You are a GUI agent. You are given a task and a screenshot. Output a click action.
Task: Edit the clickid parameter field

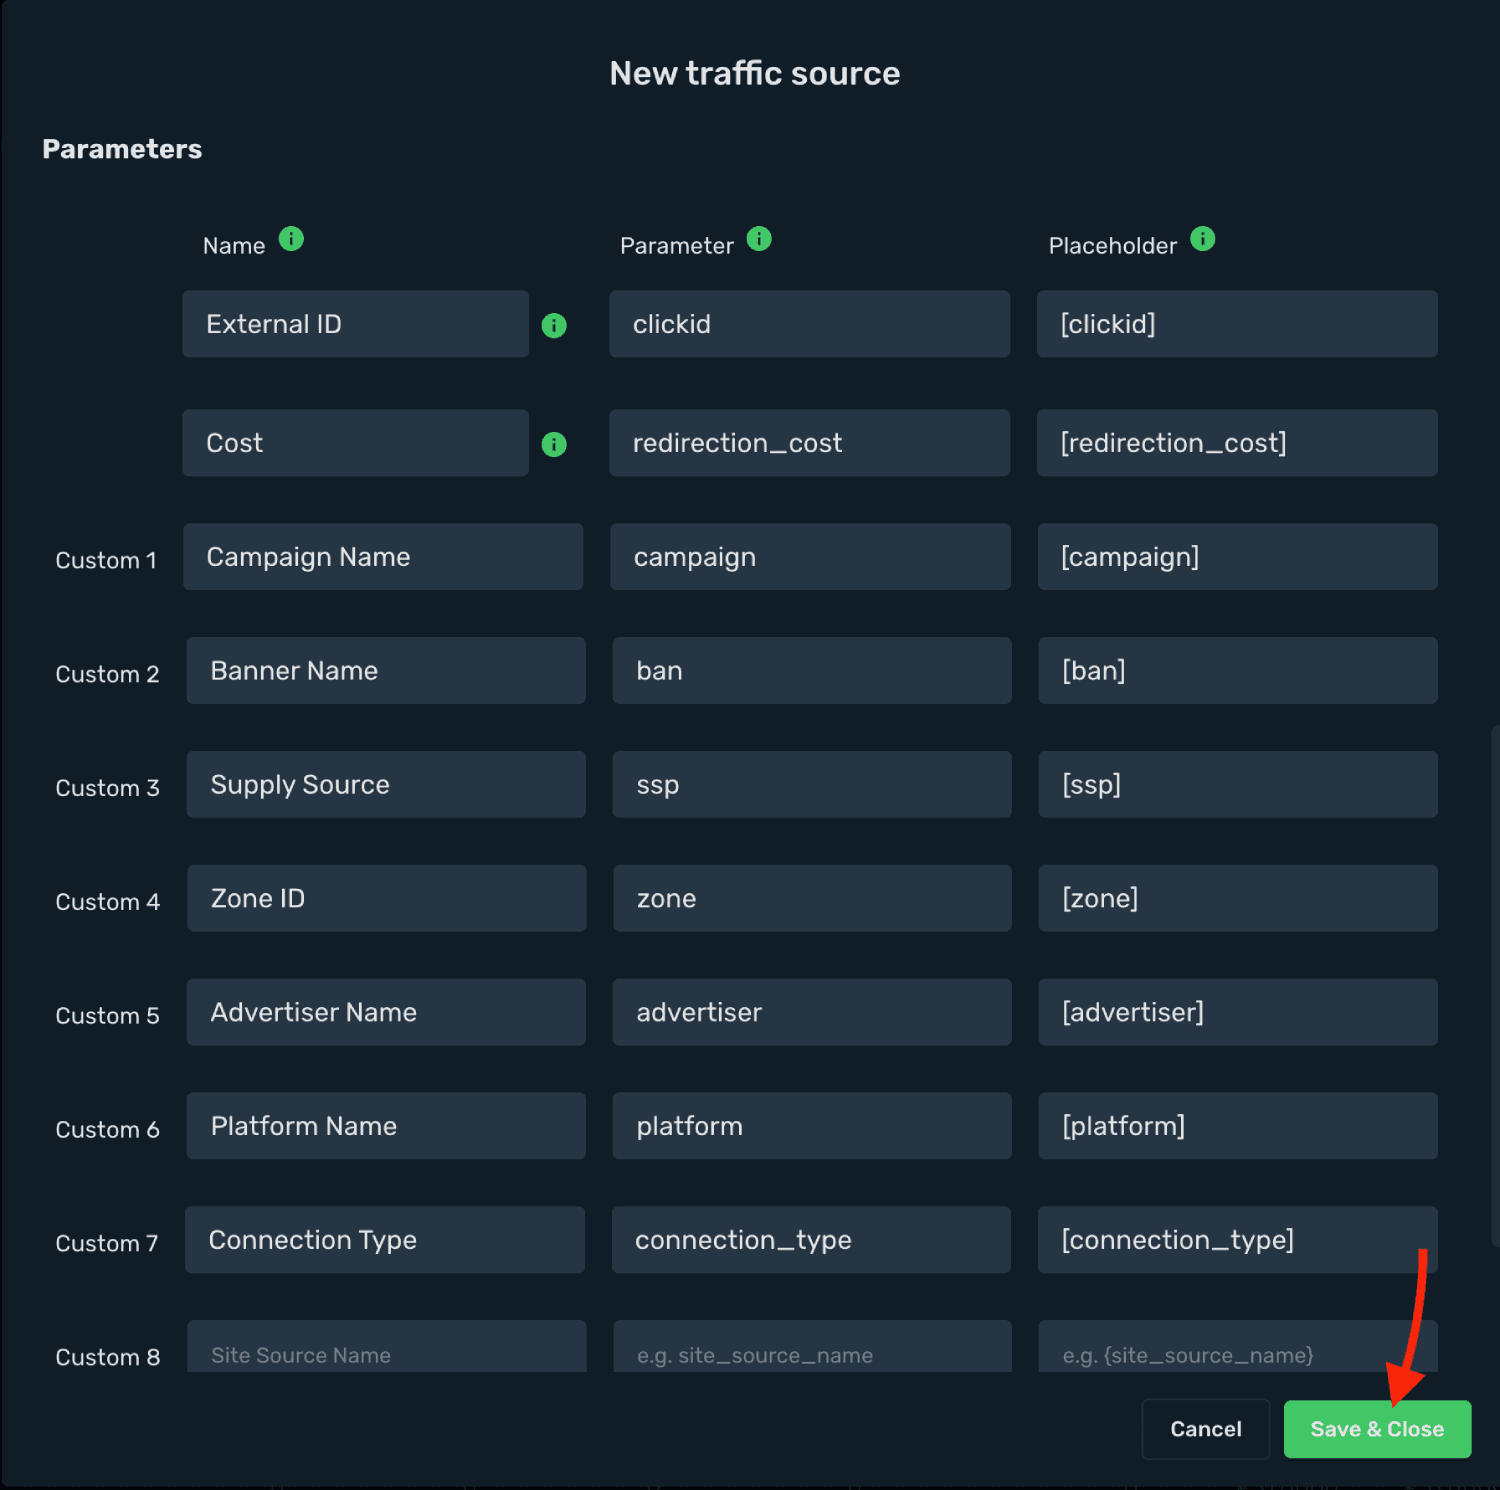pyautogui.click(x=809, y=324)
